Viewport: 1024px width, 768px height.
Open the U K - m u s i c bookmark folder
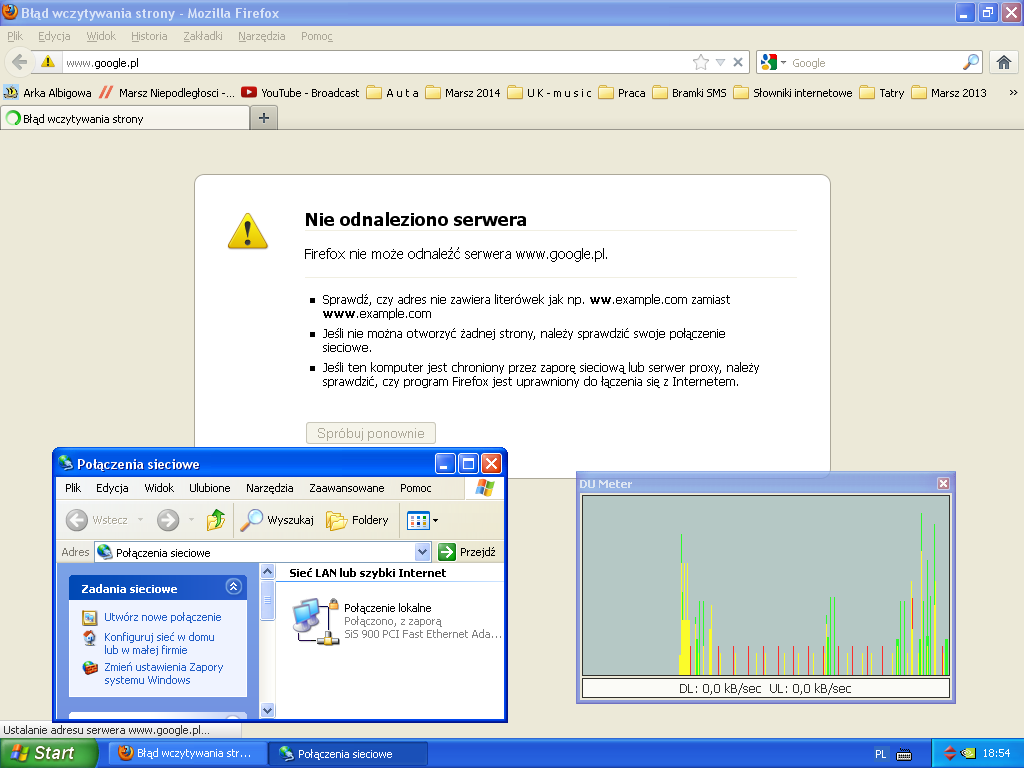pos(550,93)
